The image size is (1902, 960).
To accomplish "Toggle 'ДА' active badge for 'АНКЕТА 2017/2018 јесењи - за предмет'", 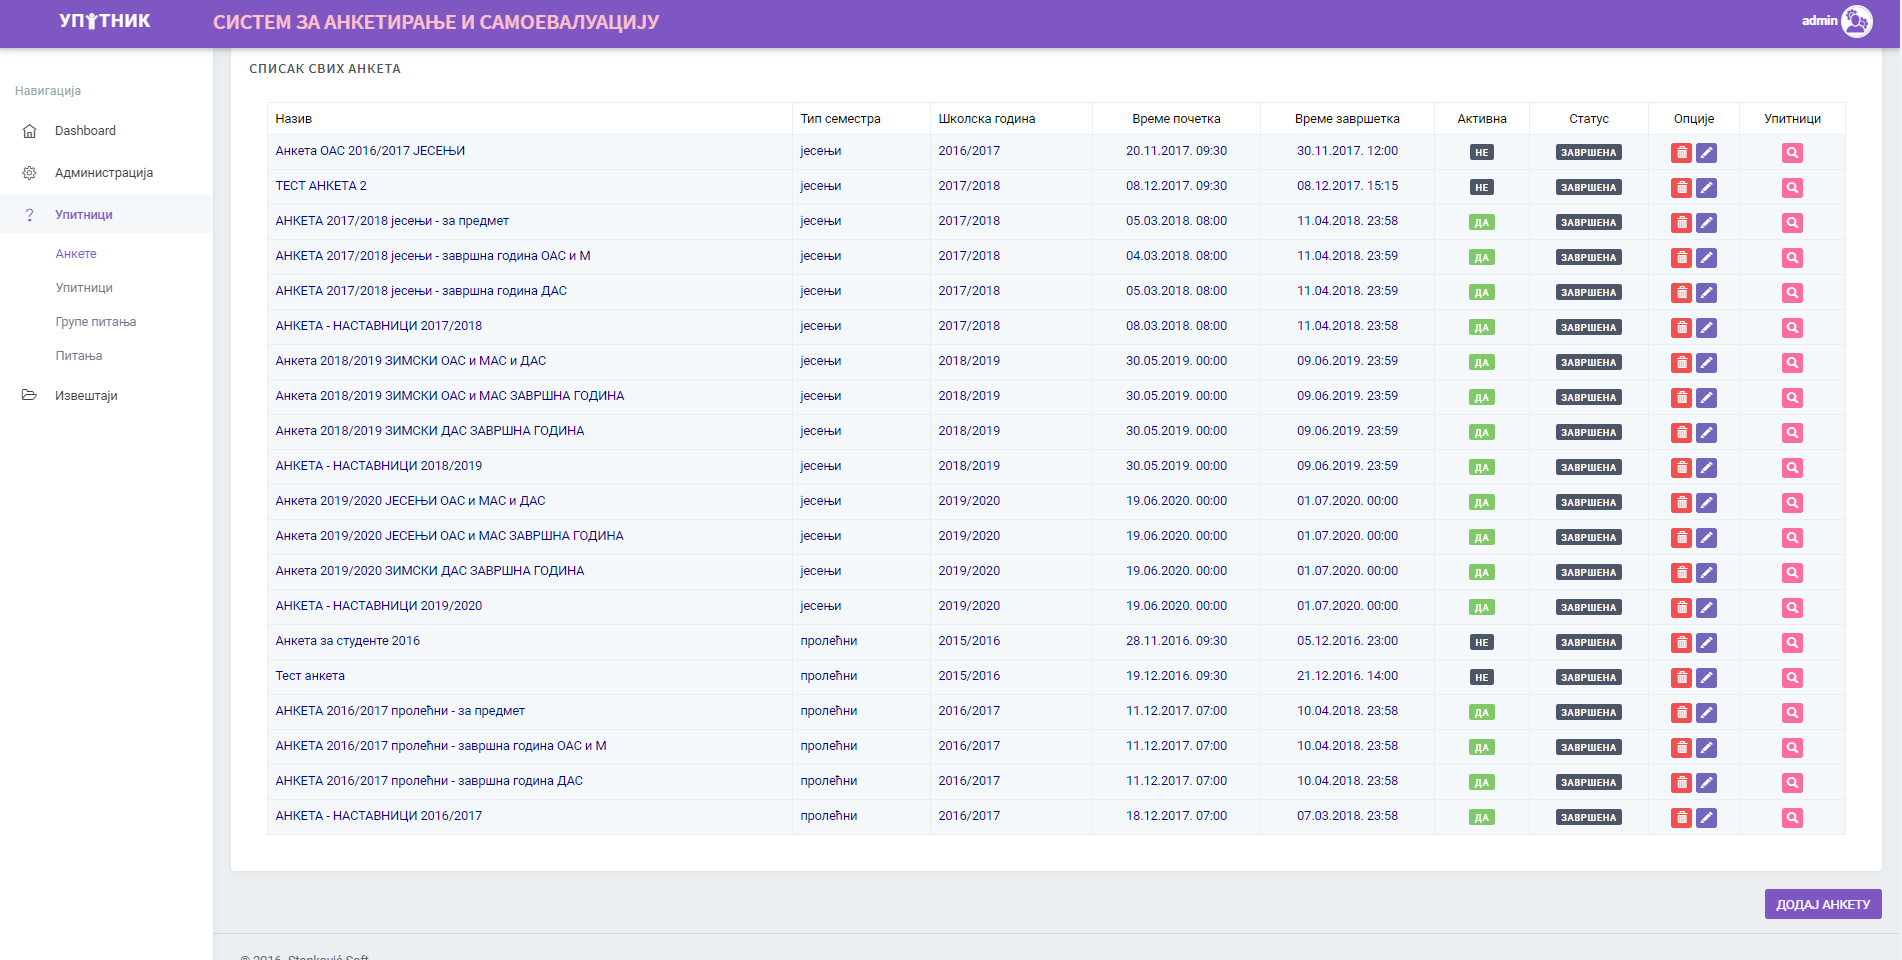I will pos(1481,223).
